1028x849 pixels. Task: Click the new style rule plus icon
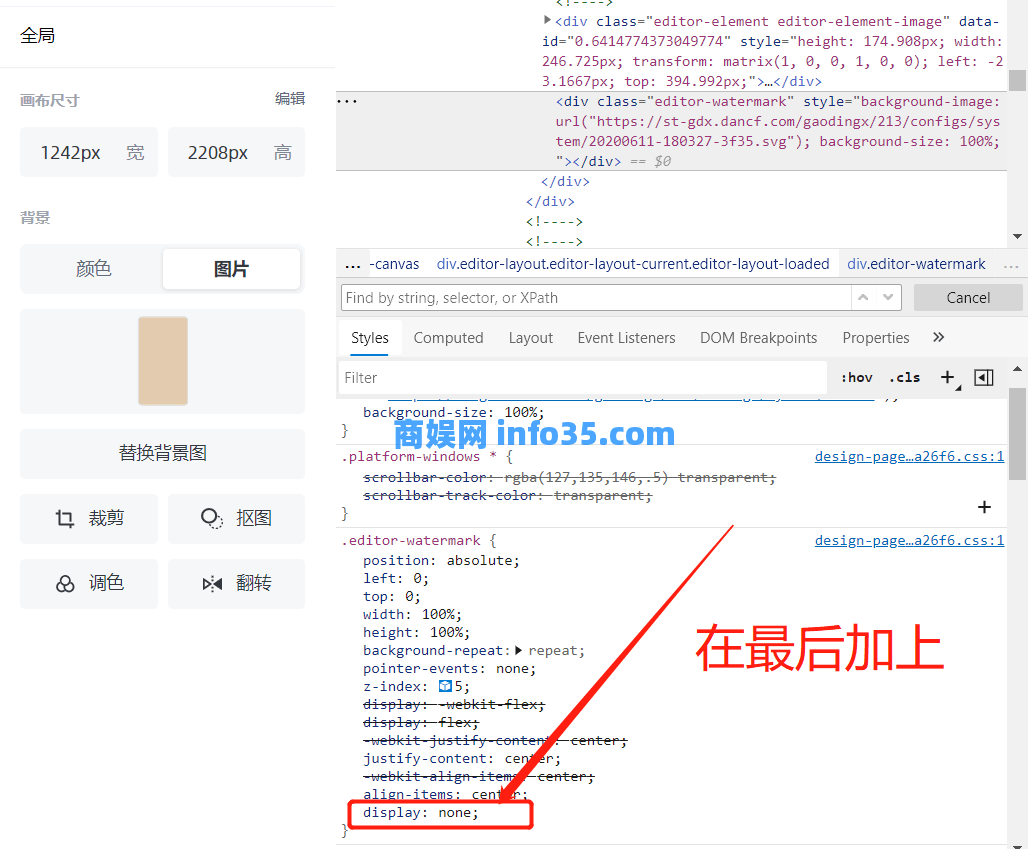(x=947, y=377)
